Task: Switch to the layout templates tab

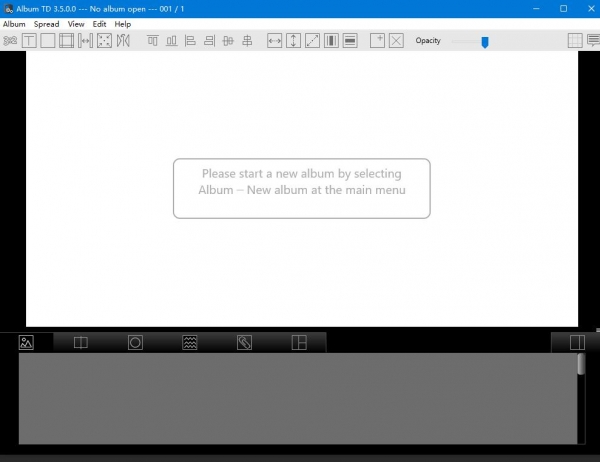Action: coord(299,343)
